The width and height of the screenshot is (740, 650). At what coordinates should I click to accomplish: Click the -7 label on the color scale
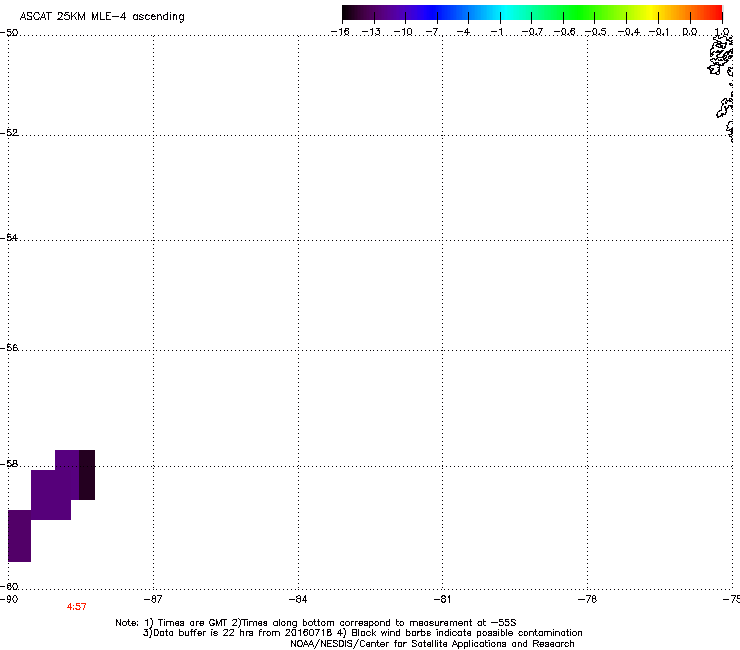pos(434,32)
